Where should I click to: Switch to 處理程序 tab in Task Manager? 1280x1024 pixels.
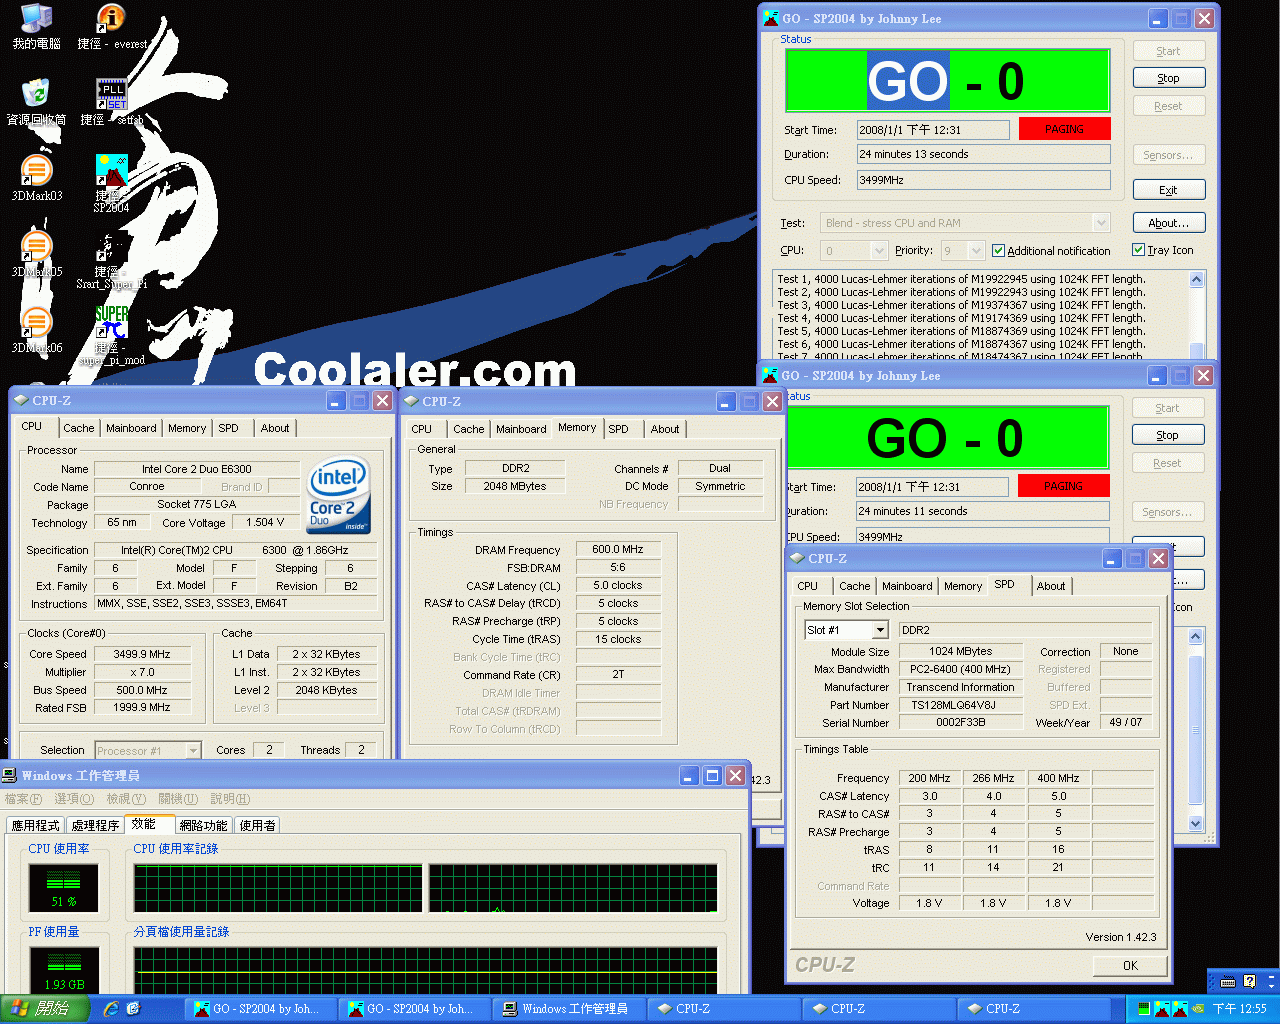pyautogui.click(x=96, y=825)
